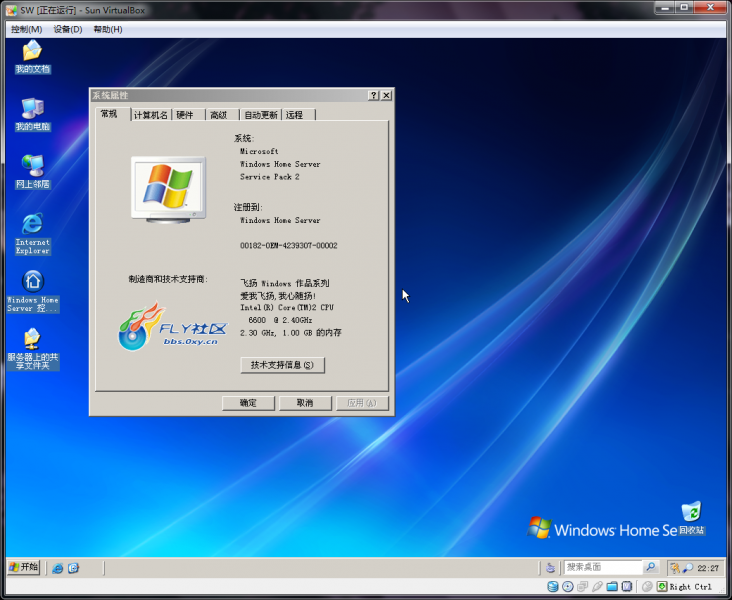Open the 我的电脑 desktop icon
The height and width of the screenshot is (600, 732).
click(32, 114)
